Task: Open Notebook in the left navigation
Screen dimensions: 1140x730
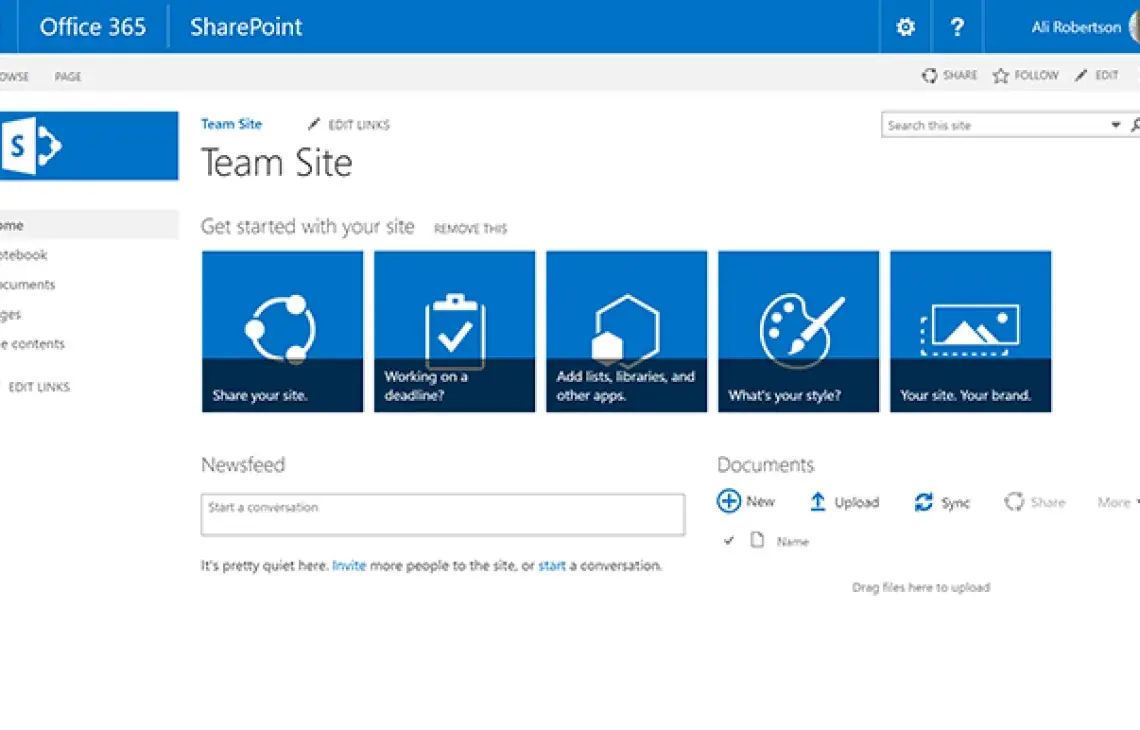Action: [x=24, y=254]
